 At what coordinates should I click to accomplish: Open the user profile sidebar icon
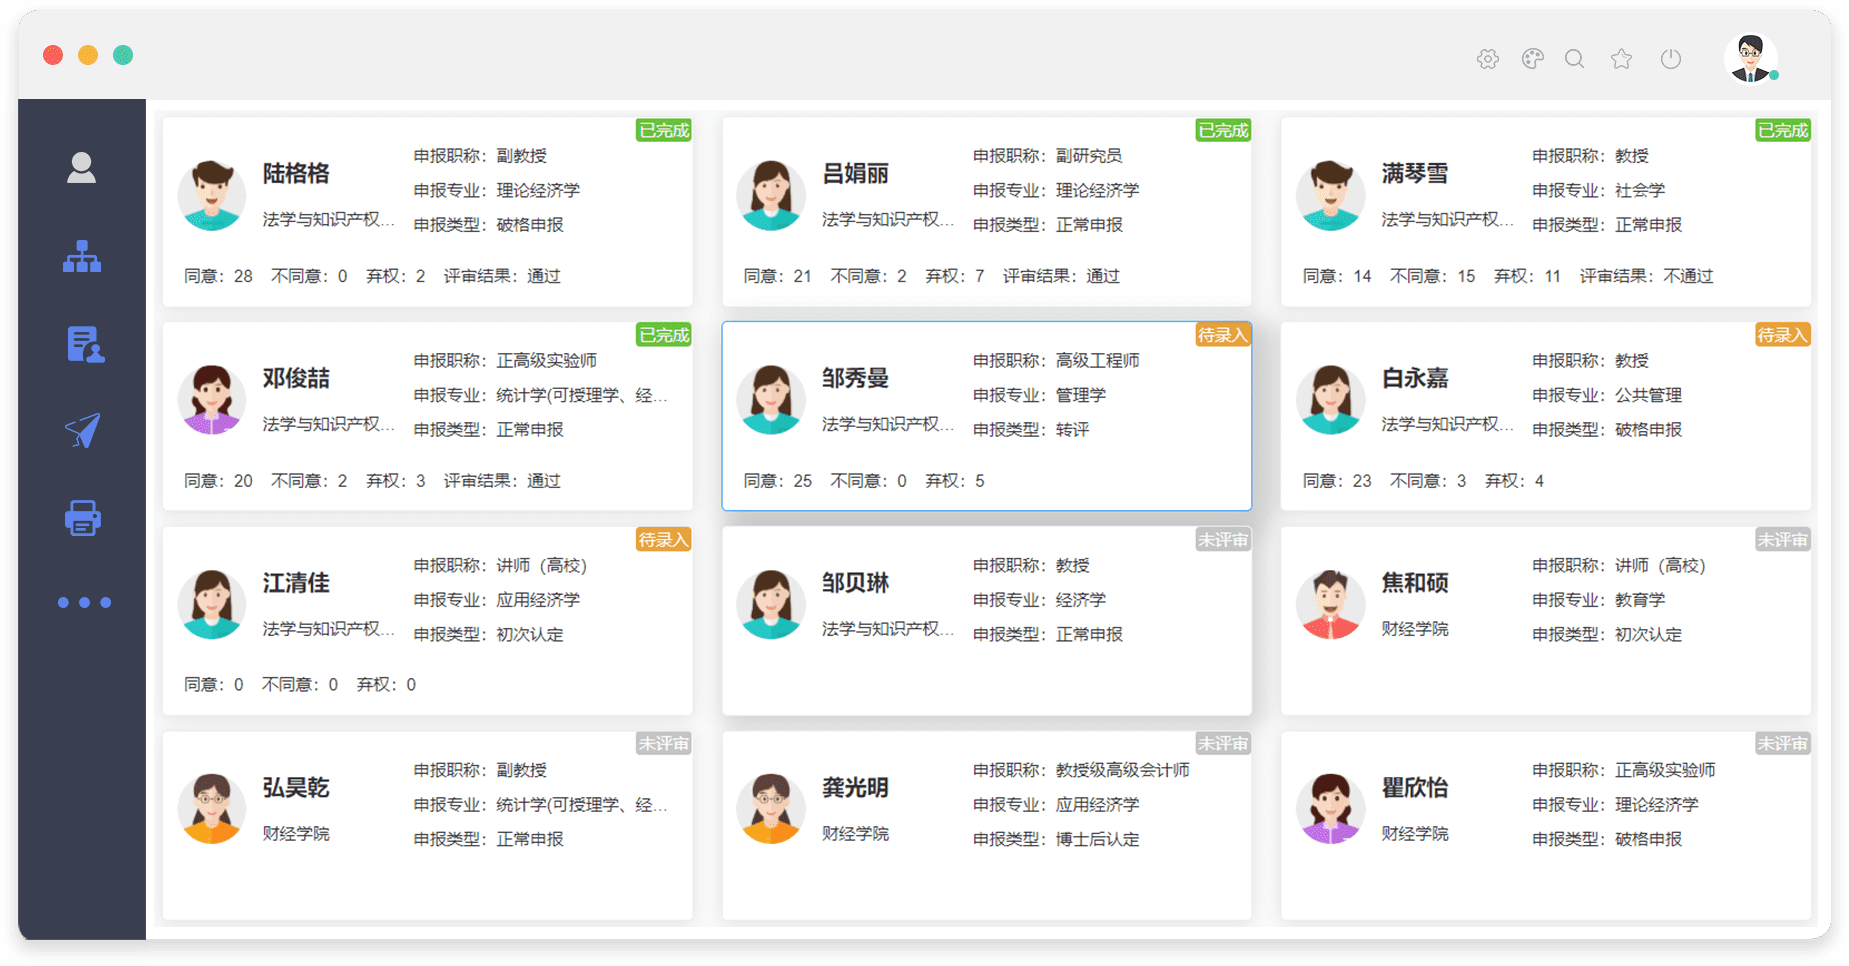82,168
